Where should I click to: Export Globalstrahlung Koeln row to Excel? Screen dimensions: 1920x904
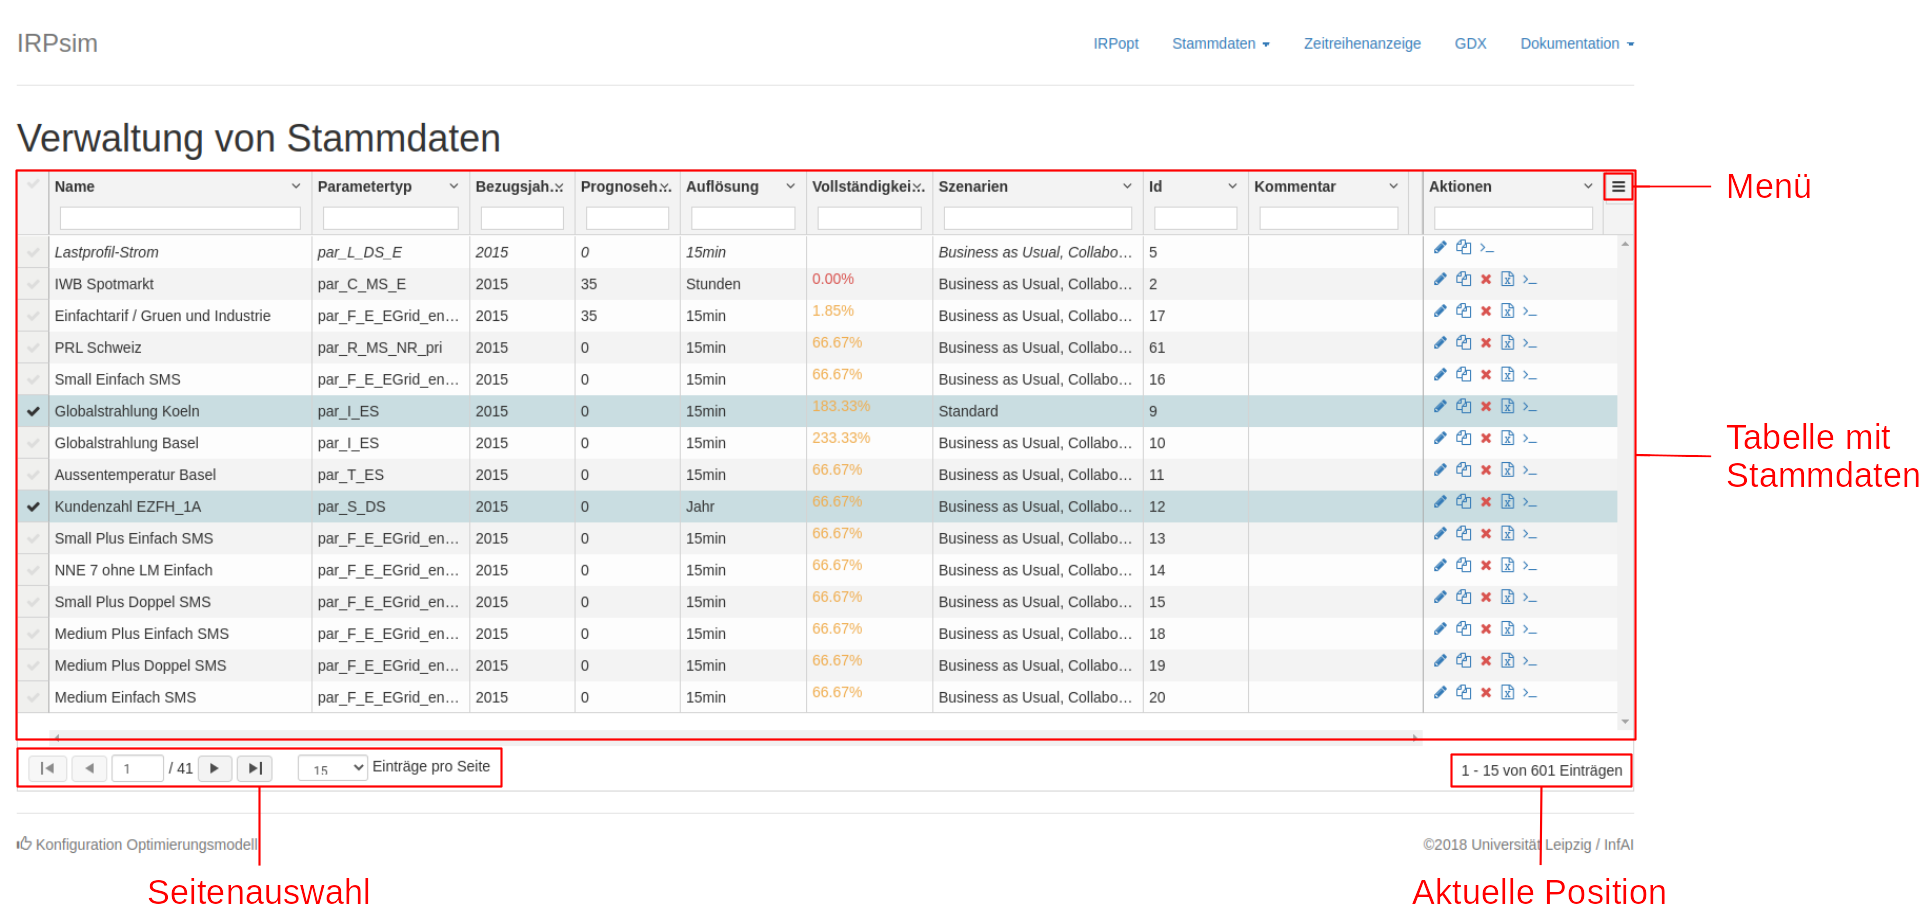tap(1507, 406)
